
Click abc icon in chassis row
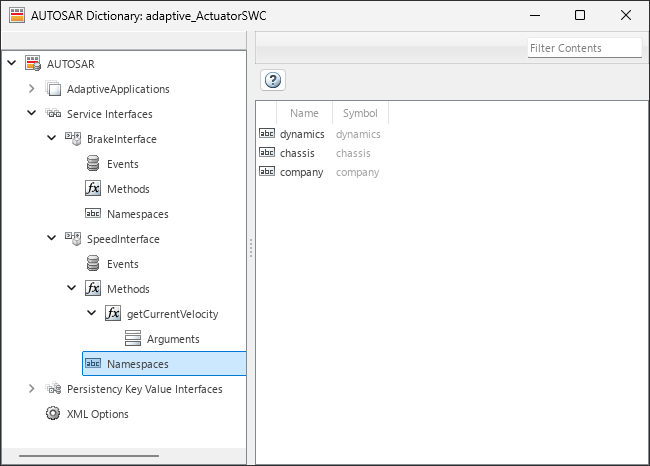(267, 152)
